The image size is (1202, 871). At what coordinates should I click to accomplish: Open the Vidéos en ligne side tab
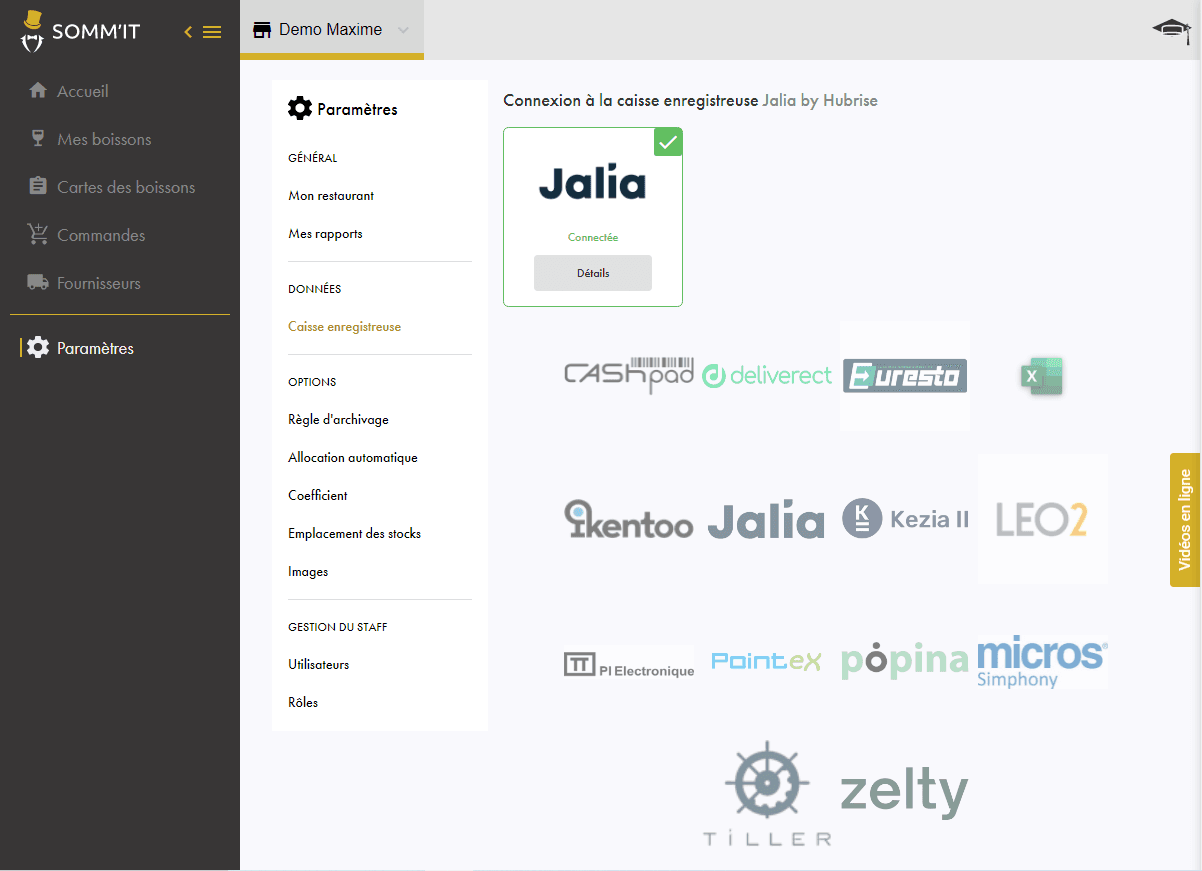pyautogui.click(x=1185, y=520)
